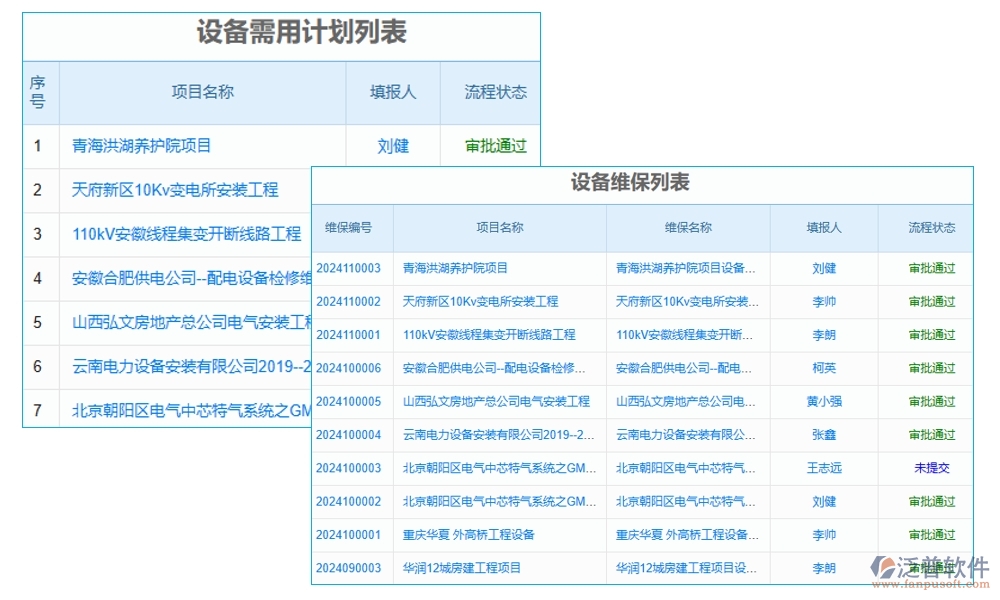Click the 设备需用计划列表 table title
Image resolution: width=1000 pixels, height=600 pixels.
tap(300, 31)
